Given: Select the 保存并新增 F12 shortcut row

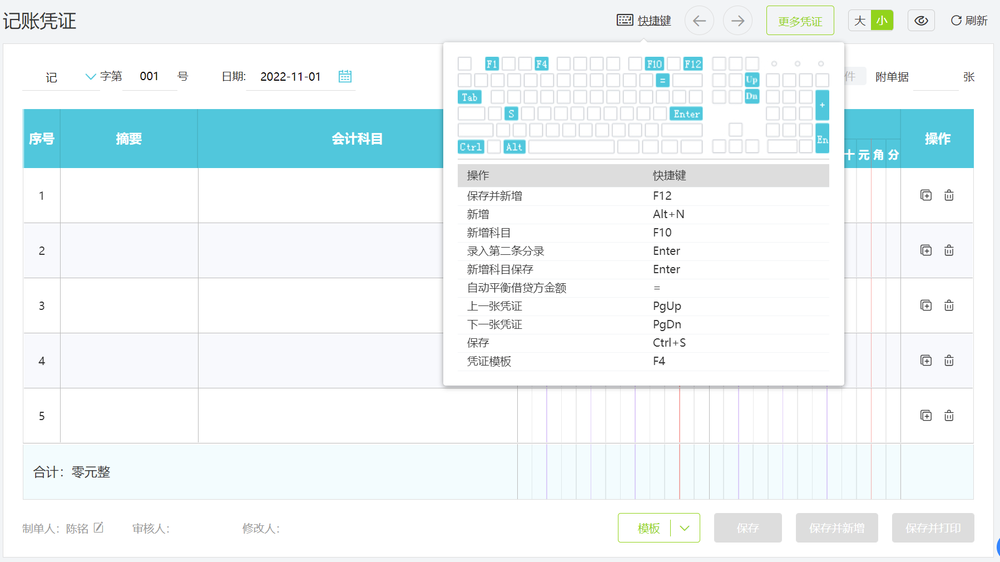Looking at the screenshot, I should coord(643,196).
